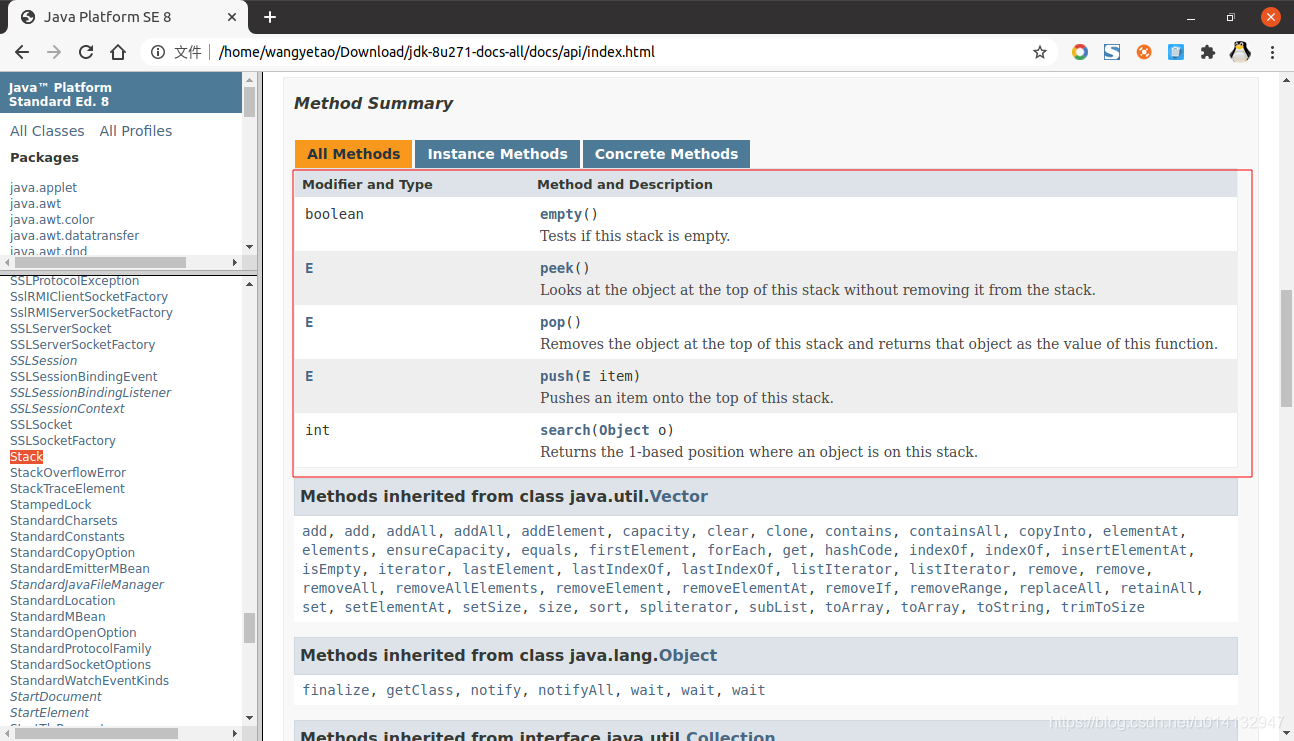Select the highlighted Stack class
This screenshot has height=741, width=1294.
coord(27,456)
